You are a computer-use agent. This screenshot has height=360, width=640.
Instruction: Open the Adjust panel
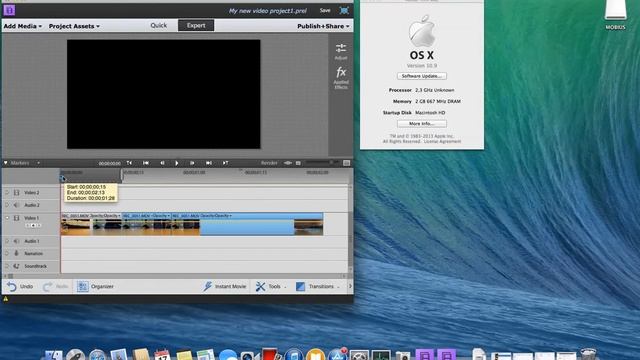pyautogui.click(x=341, y=51)
